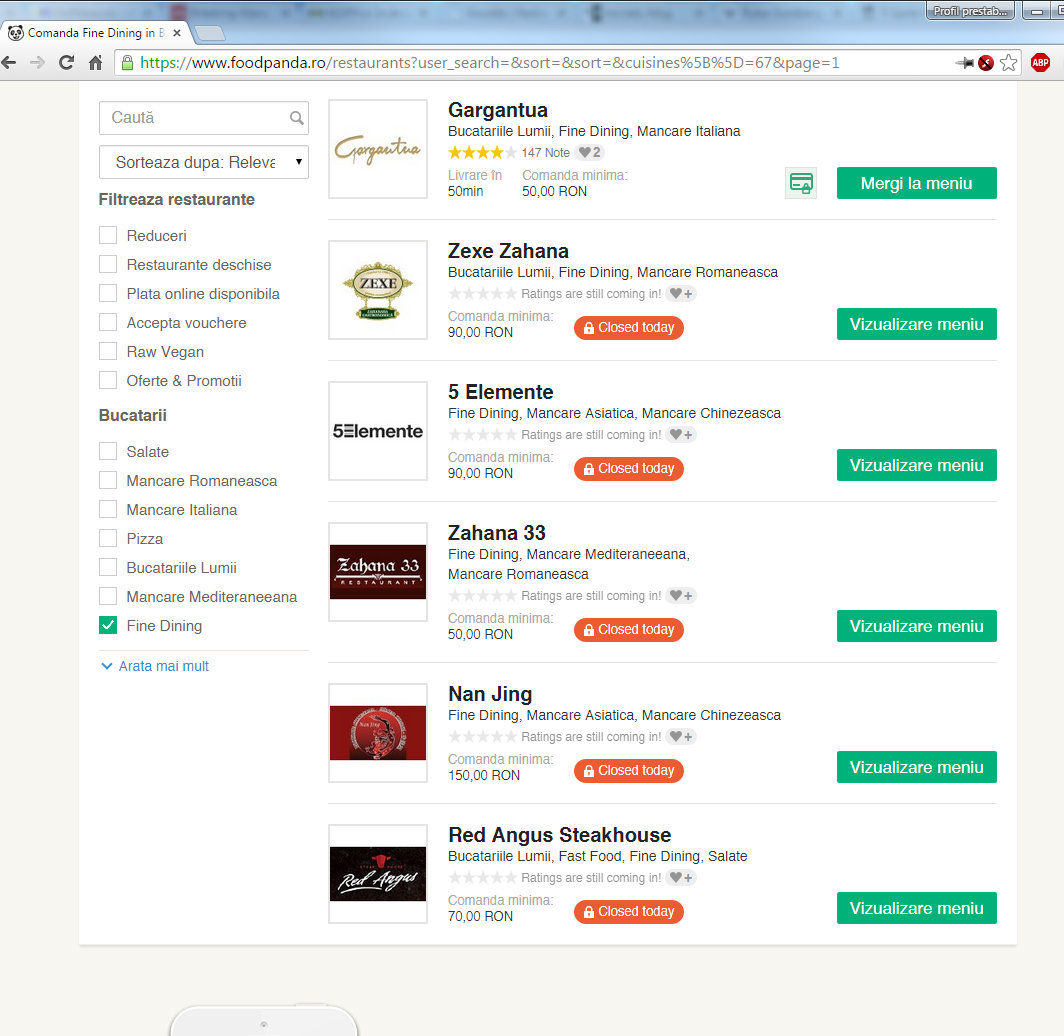
Task: View the Red Angus Steakhouse menu
Action: point(916,908)
